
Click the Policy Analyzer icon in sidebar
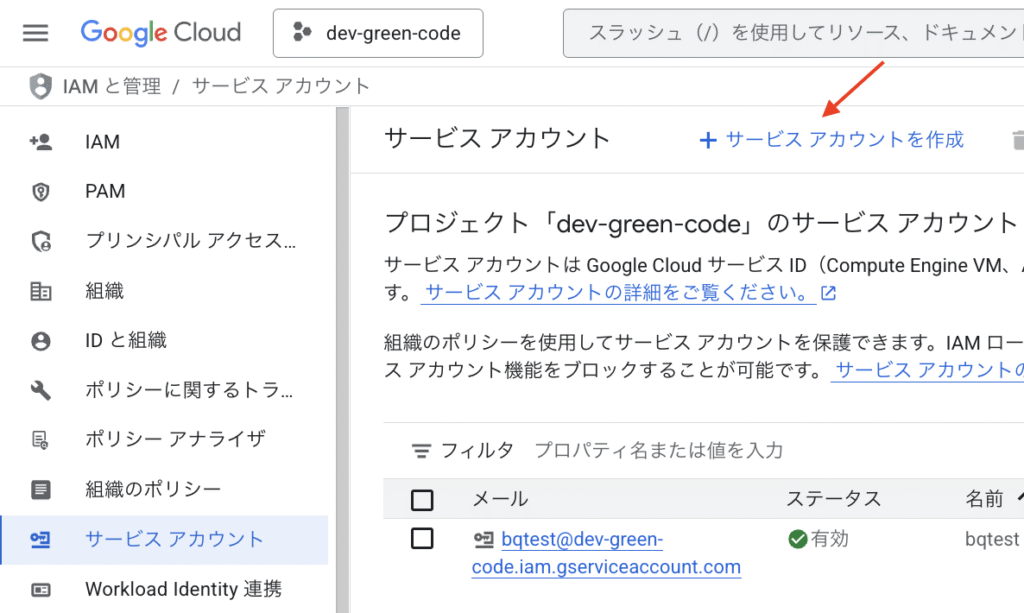[x=41, y=439]
